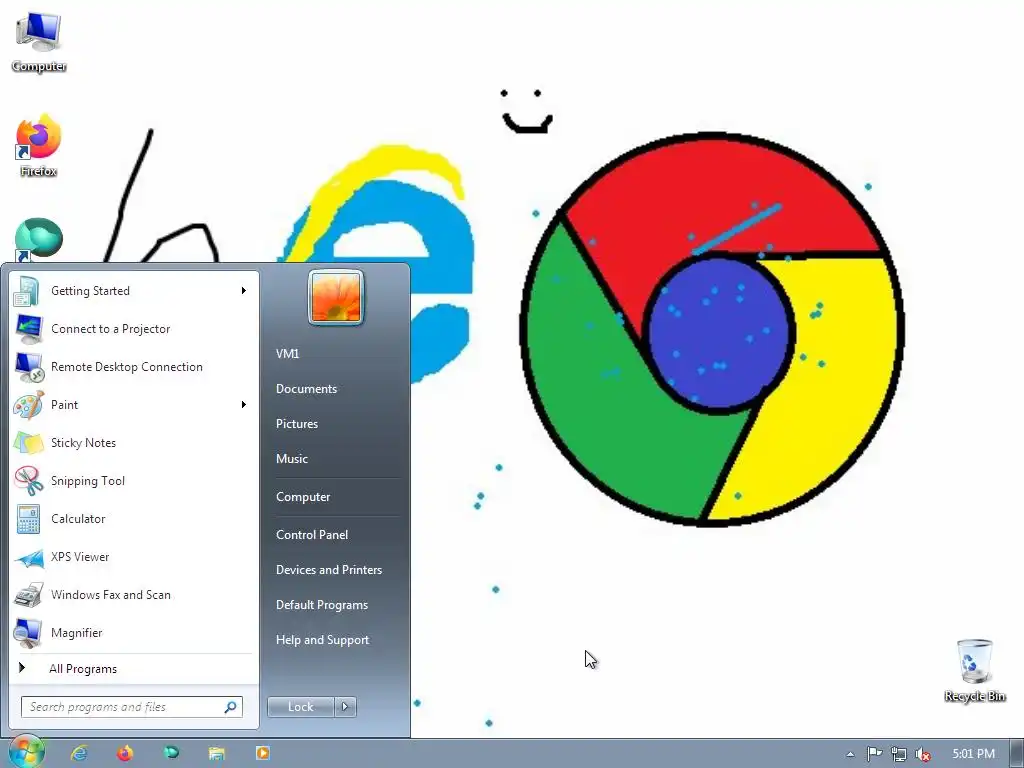Open Documents from the Start menu

pyautogui.click(x=306, y=389)
